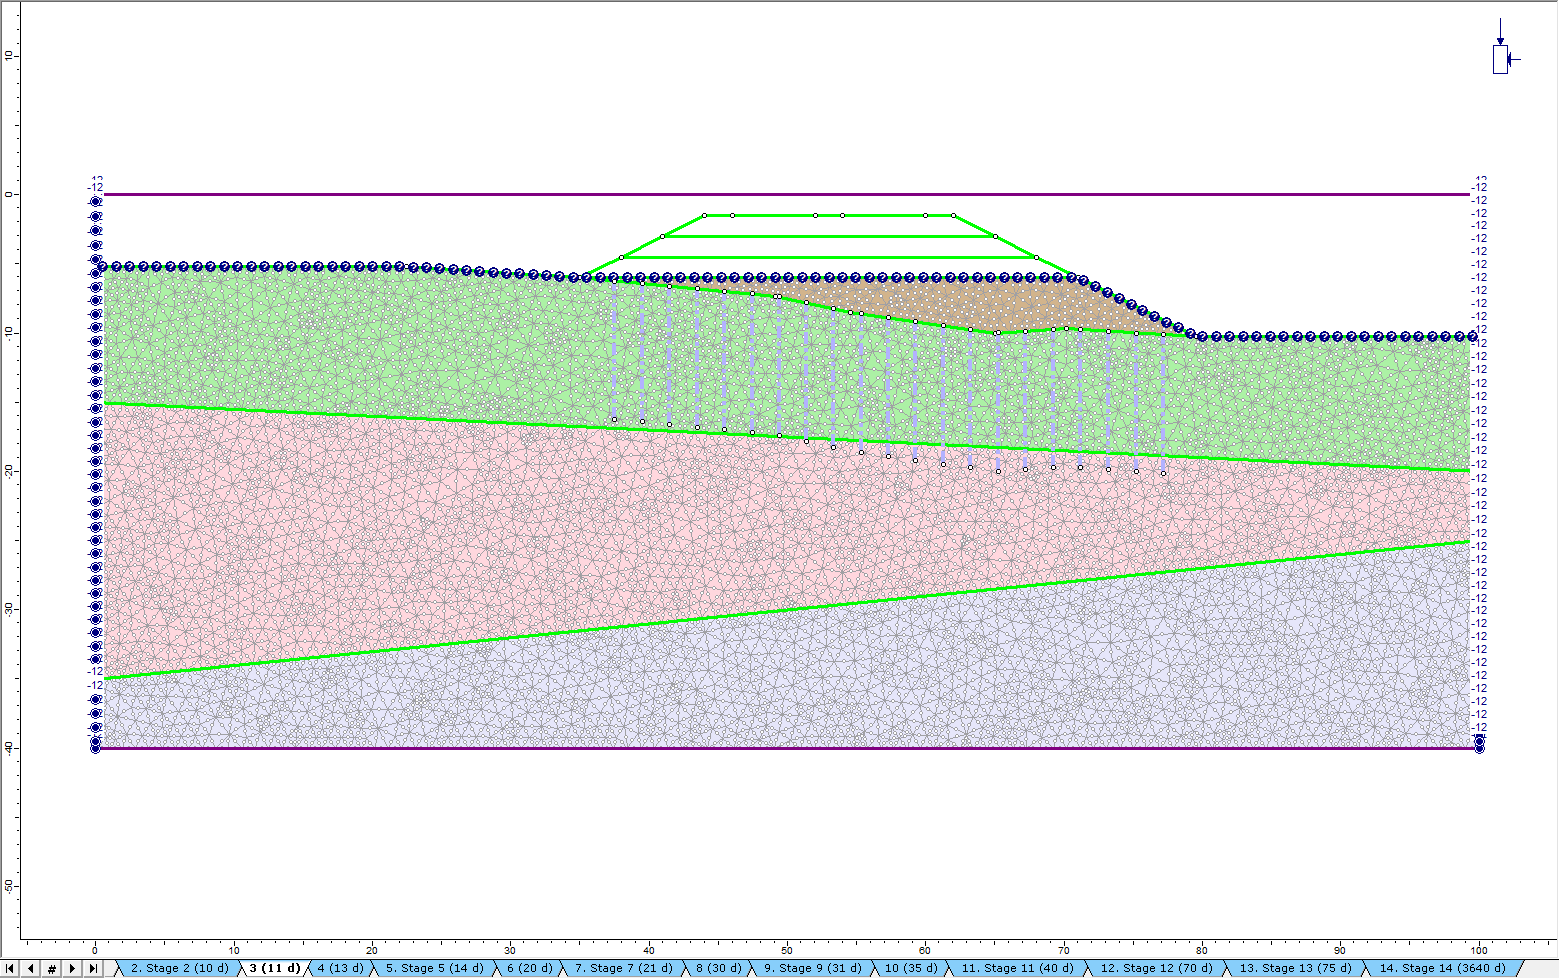Switch to Stage 9 (31 d) tab
Screen dimensions: 1559x978
click(x=812, y=968)
